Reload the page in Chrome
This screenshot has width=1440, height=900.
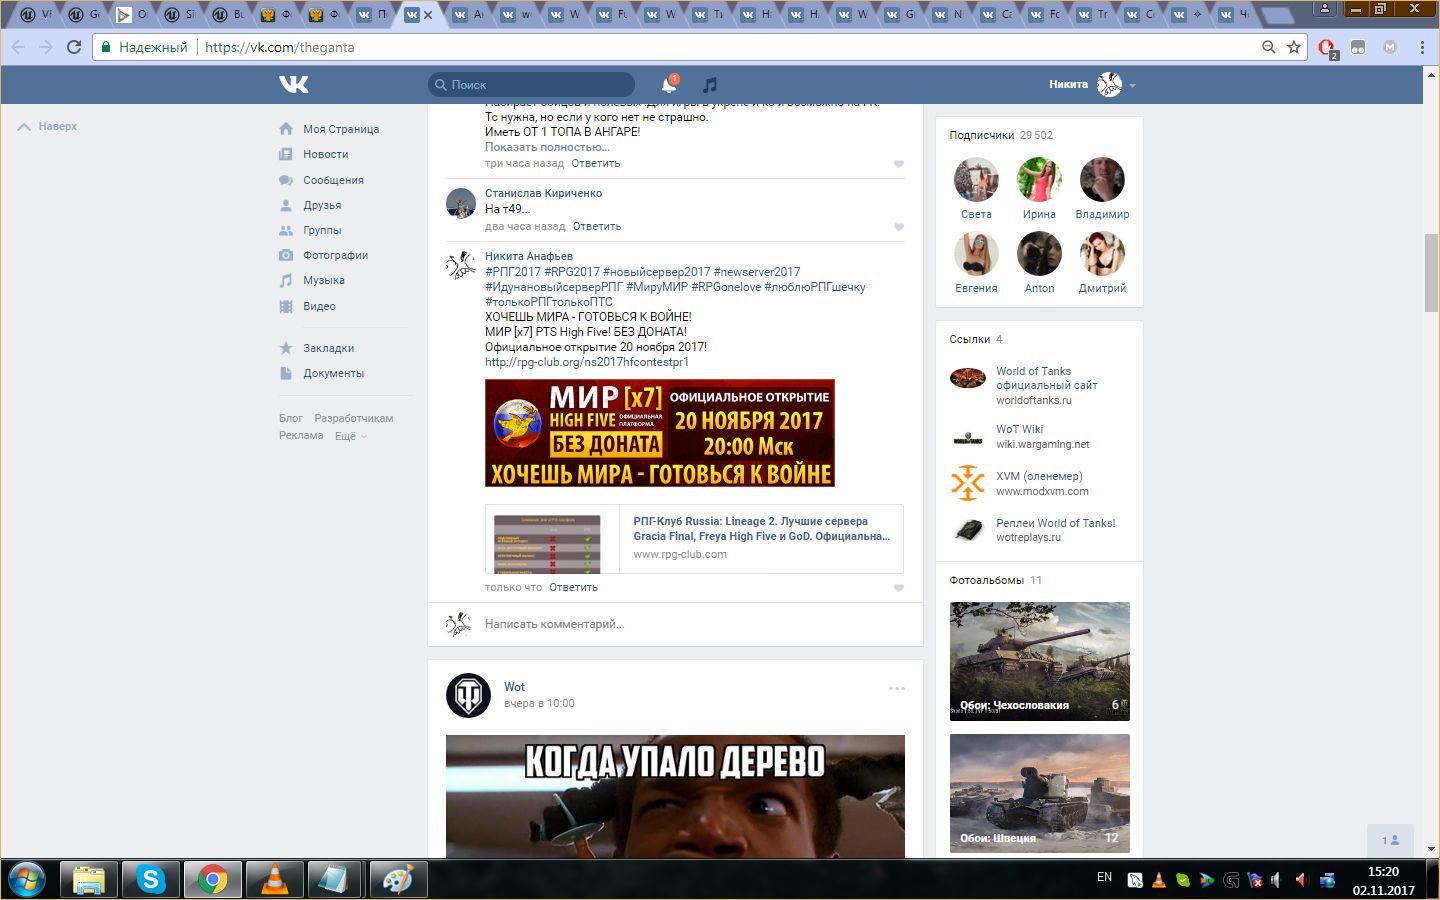click(x=74, y=47)
